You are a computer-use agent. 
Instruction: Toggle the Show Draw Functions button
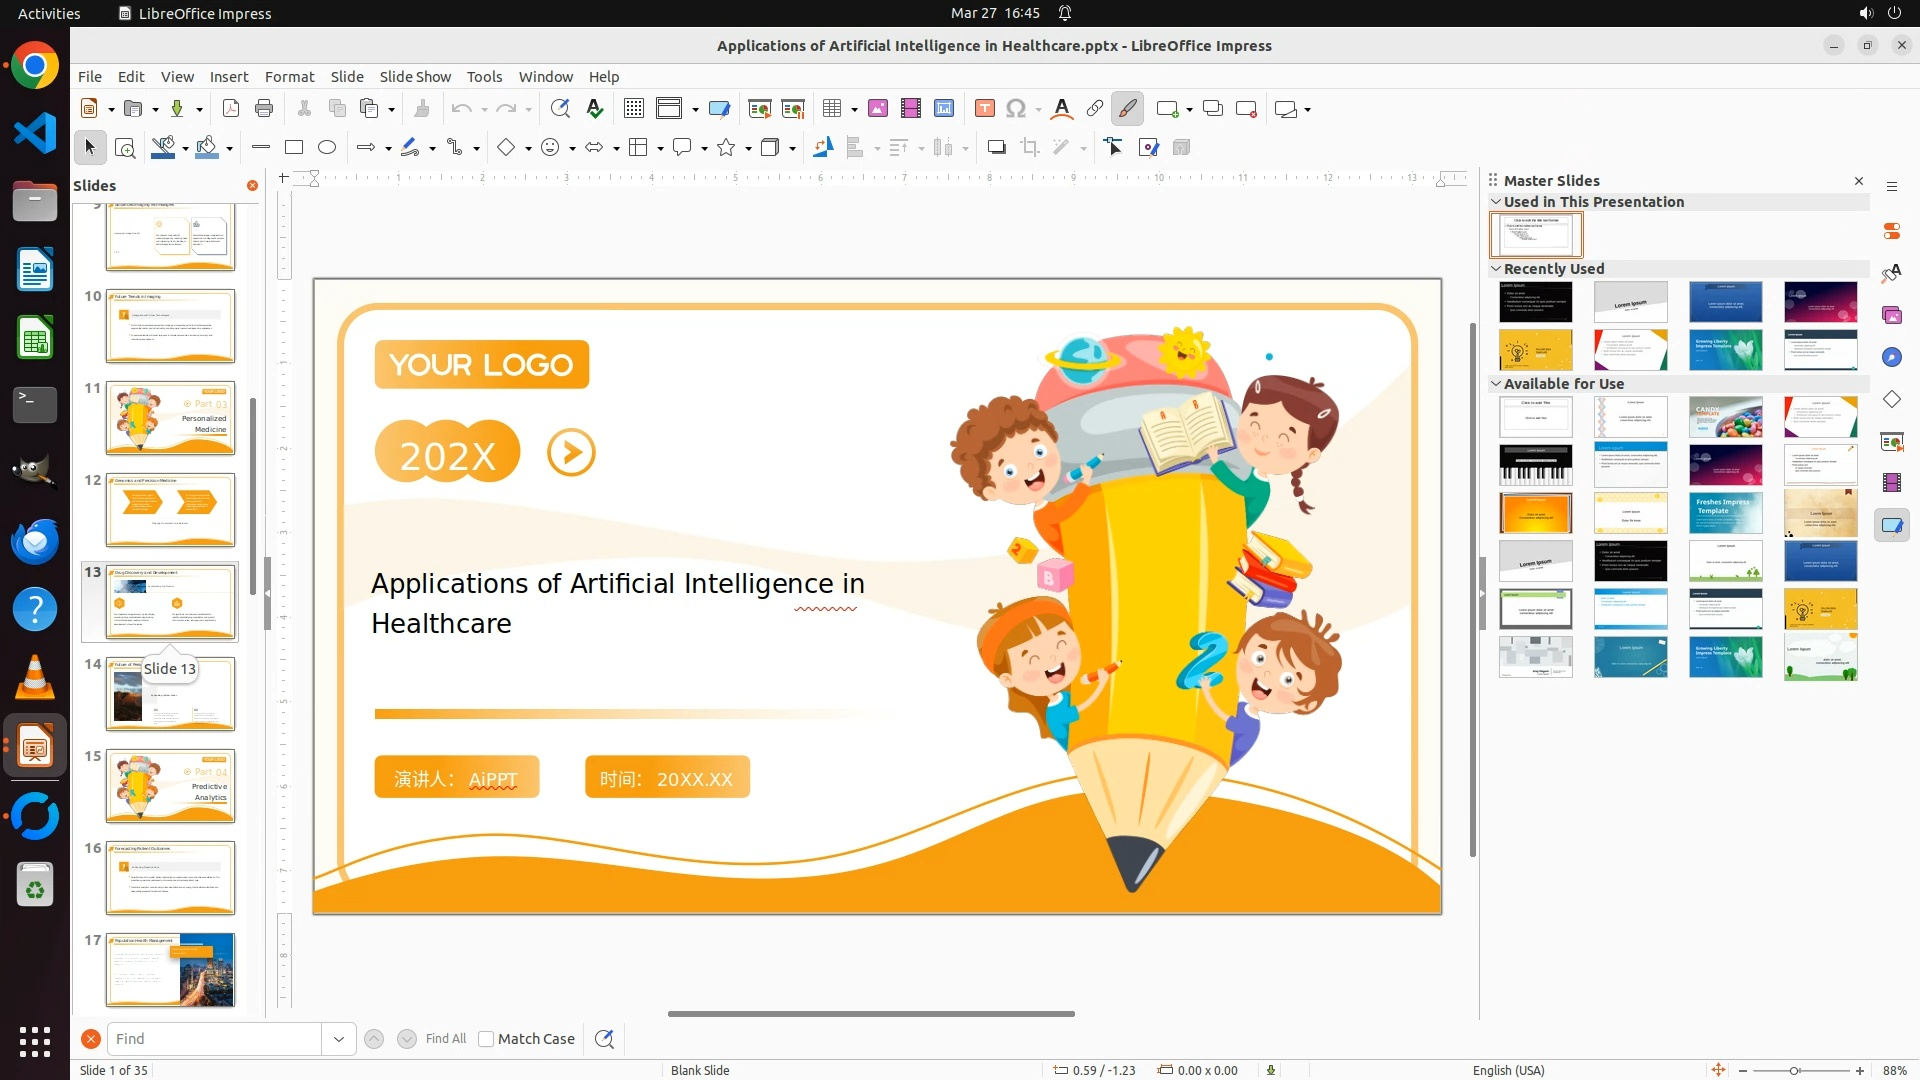click(1128, 109)
